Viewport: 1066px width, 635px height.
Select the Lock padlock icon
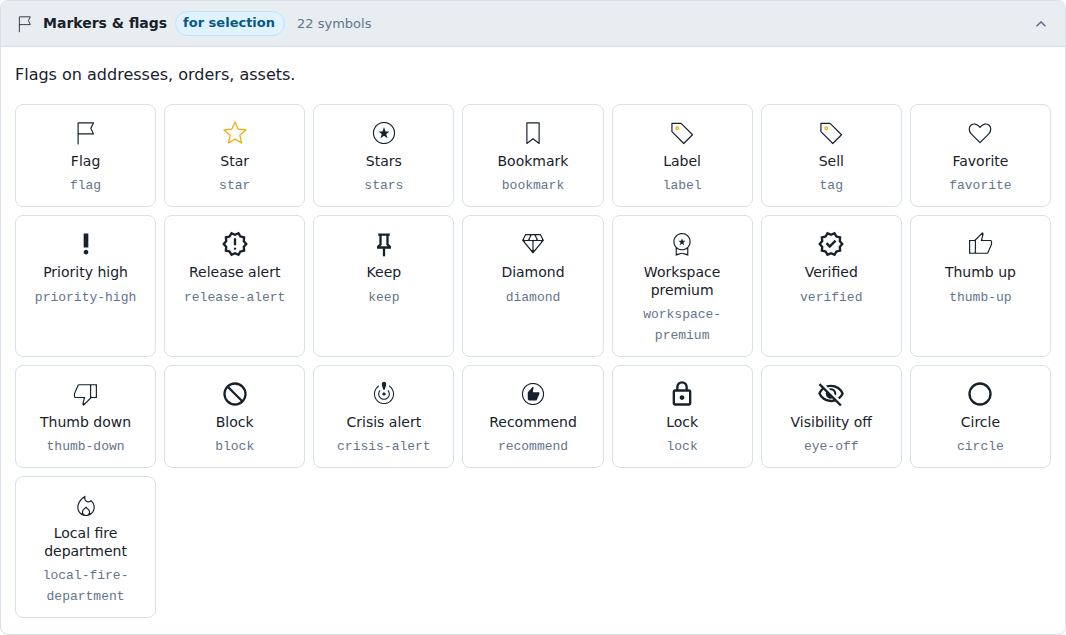coord(682,394)
